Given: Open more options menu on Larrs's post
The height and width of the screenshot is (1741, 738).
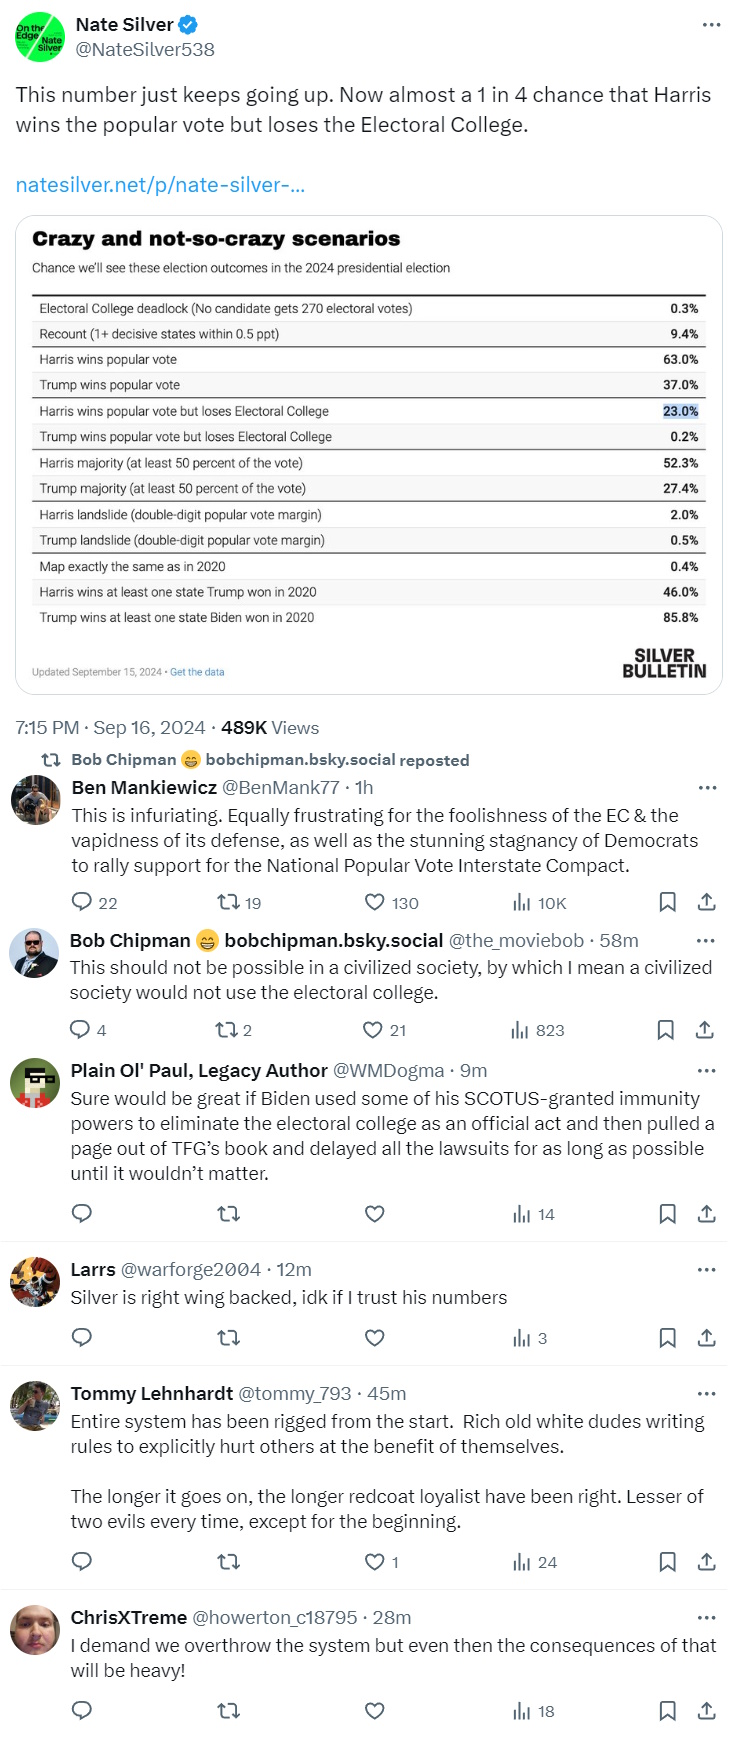Looking at the screenshot, I should [706, 1270].
